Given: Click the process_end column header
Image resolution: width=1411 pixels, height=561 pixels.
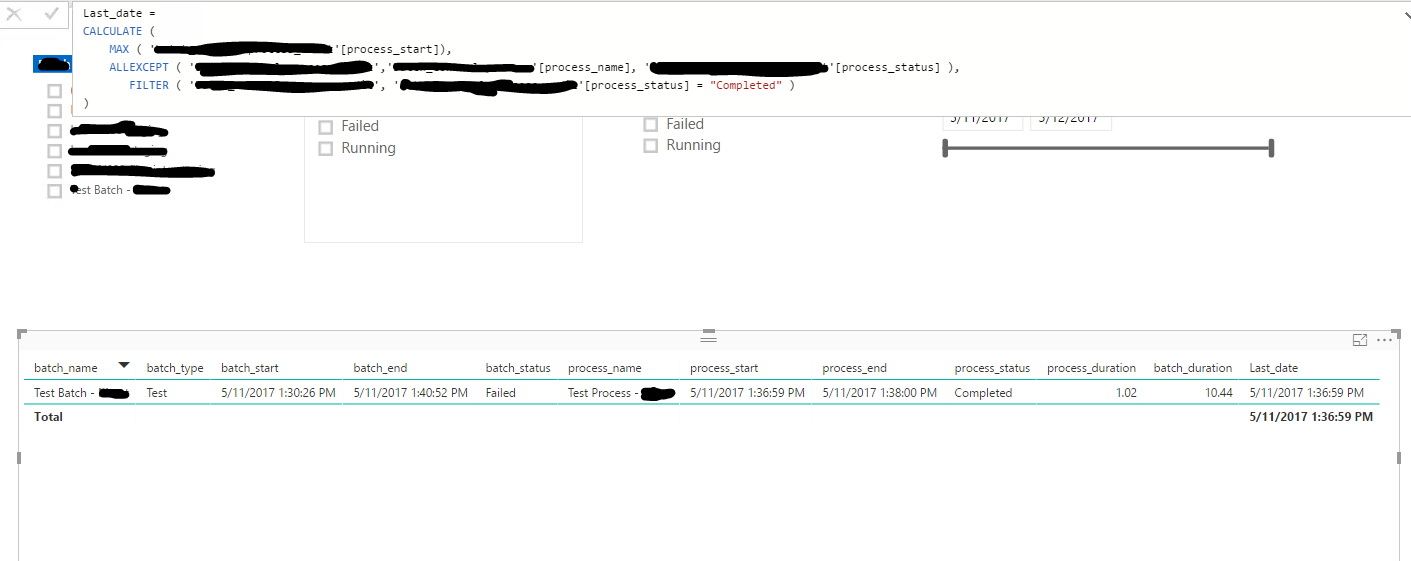Looking at the screenshot, I should [855, 368].
